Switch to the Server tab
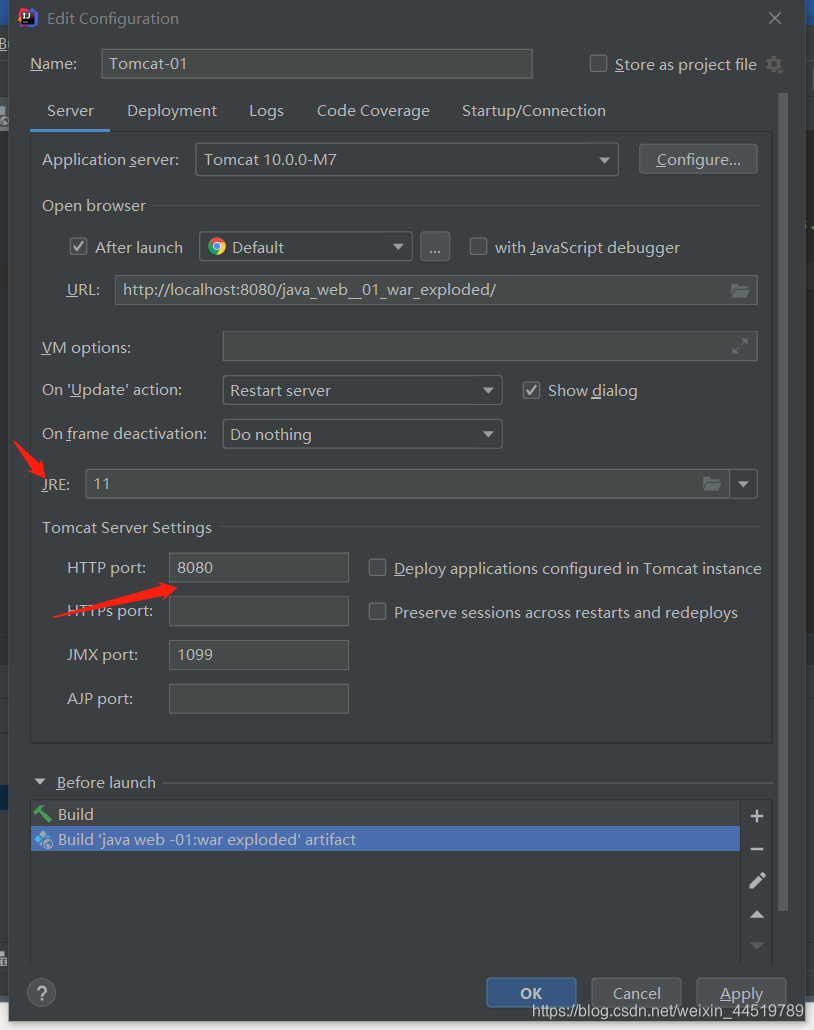Image resolution: width=814 pixels, height=1030 pixels. 70,110
